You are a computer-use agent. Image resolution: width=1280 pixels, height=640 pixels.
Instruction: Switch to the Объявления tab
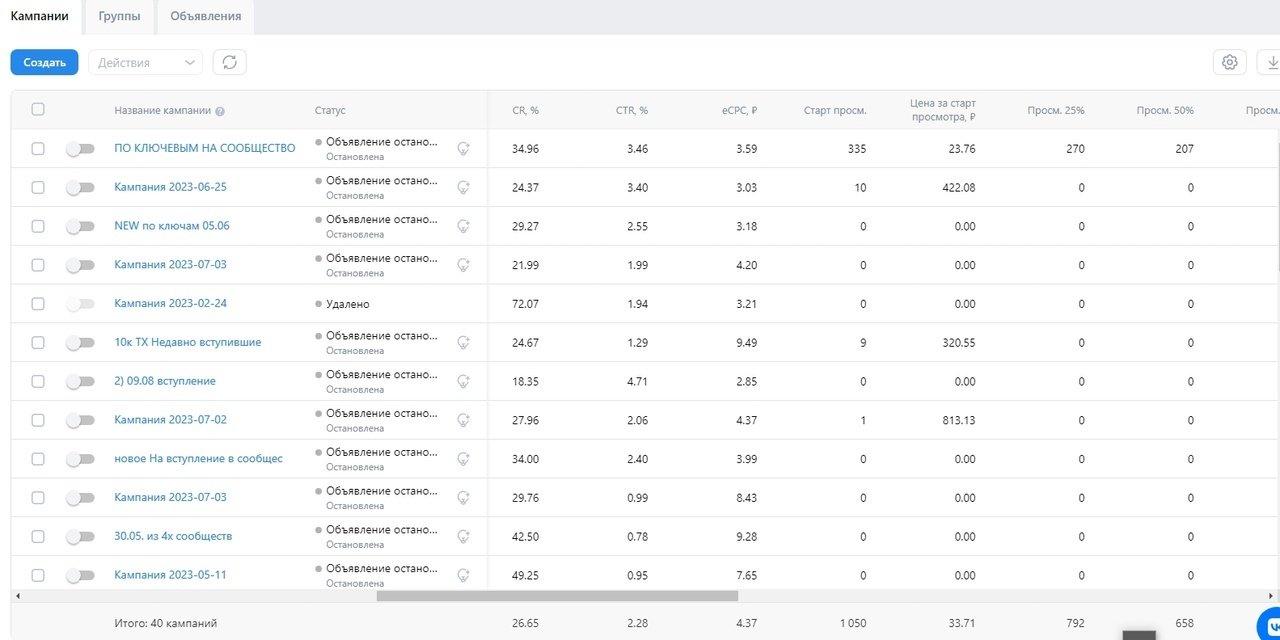(205, 17)
